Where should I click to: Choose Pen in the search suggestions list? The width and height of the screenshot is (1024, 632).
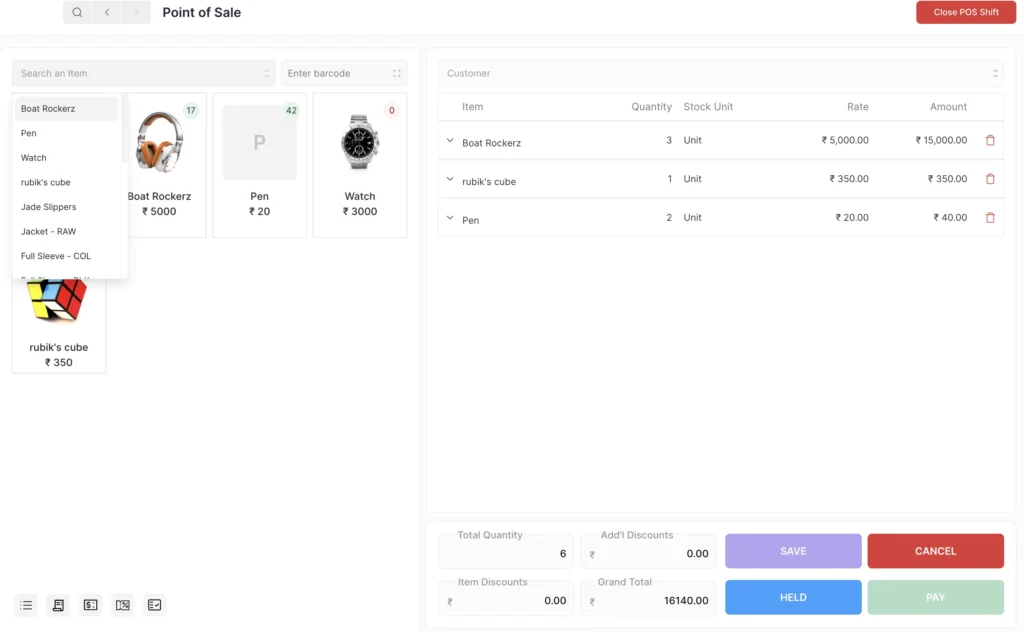[66, 133]
